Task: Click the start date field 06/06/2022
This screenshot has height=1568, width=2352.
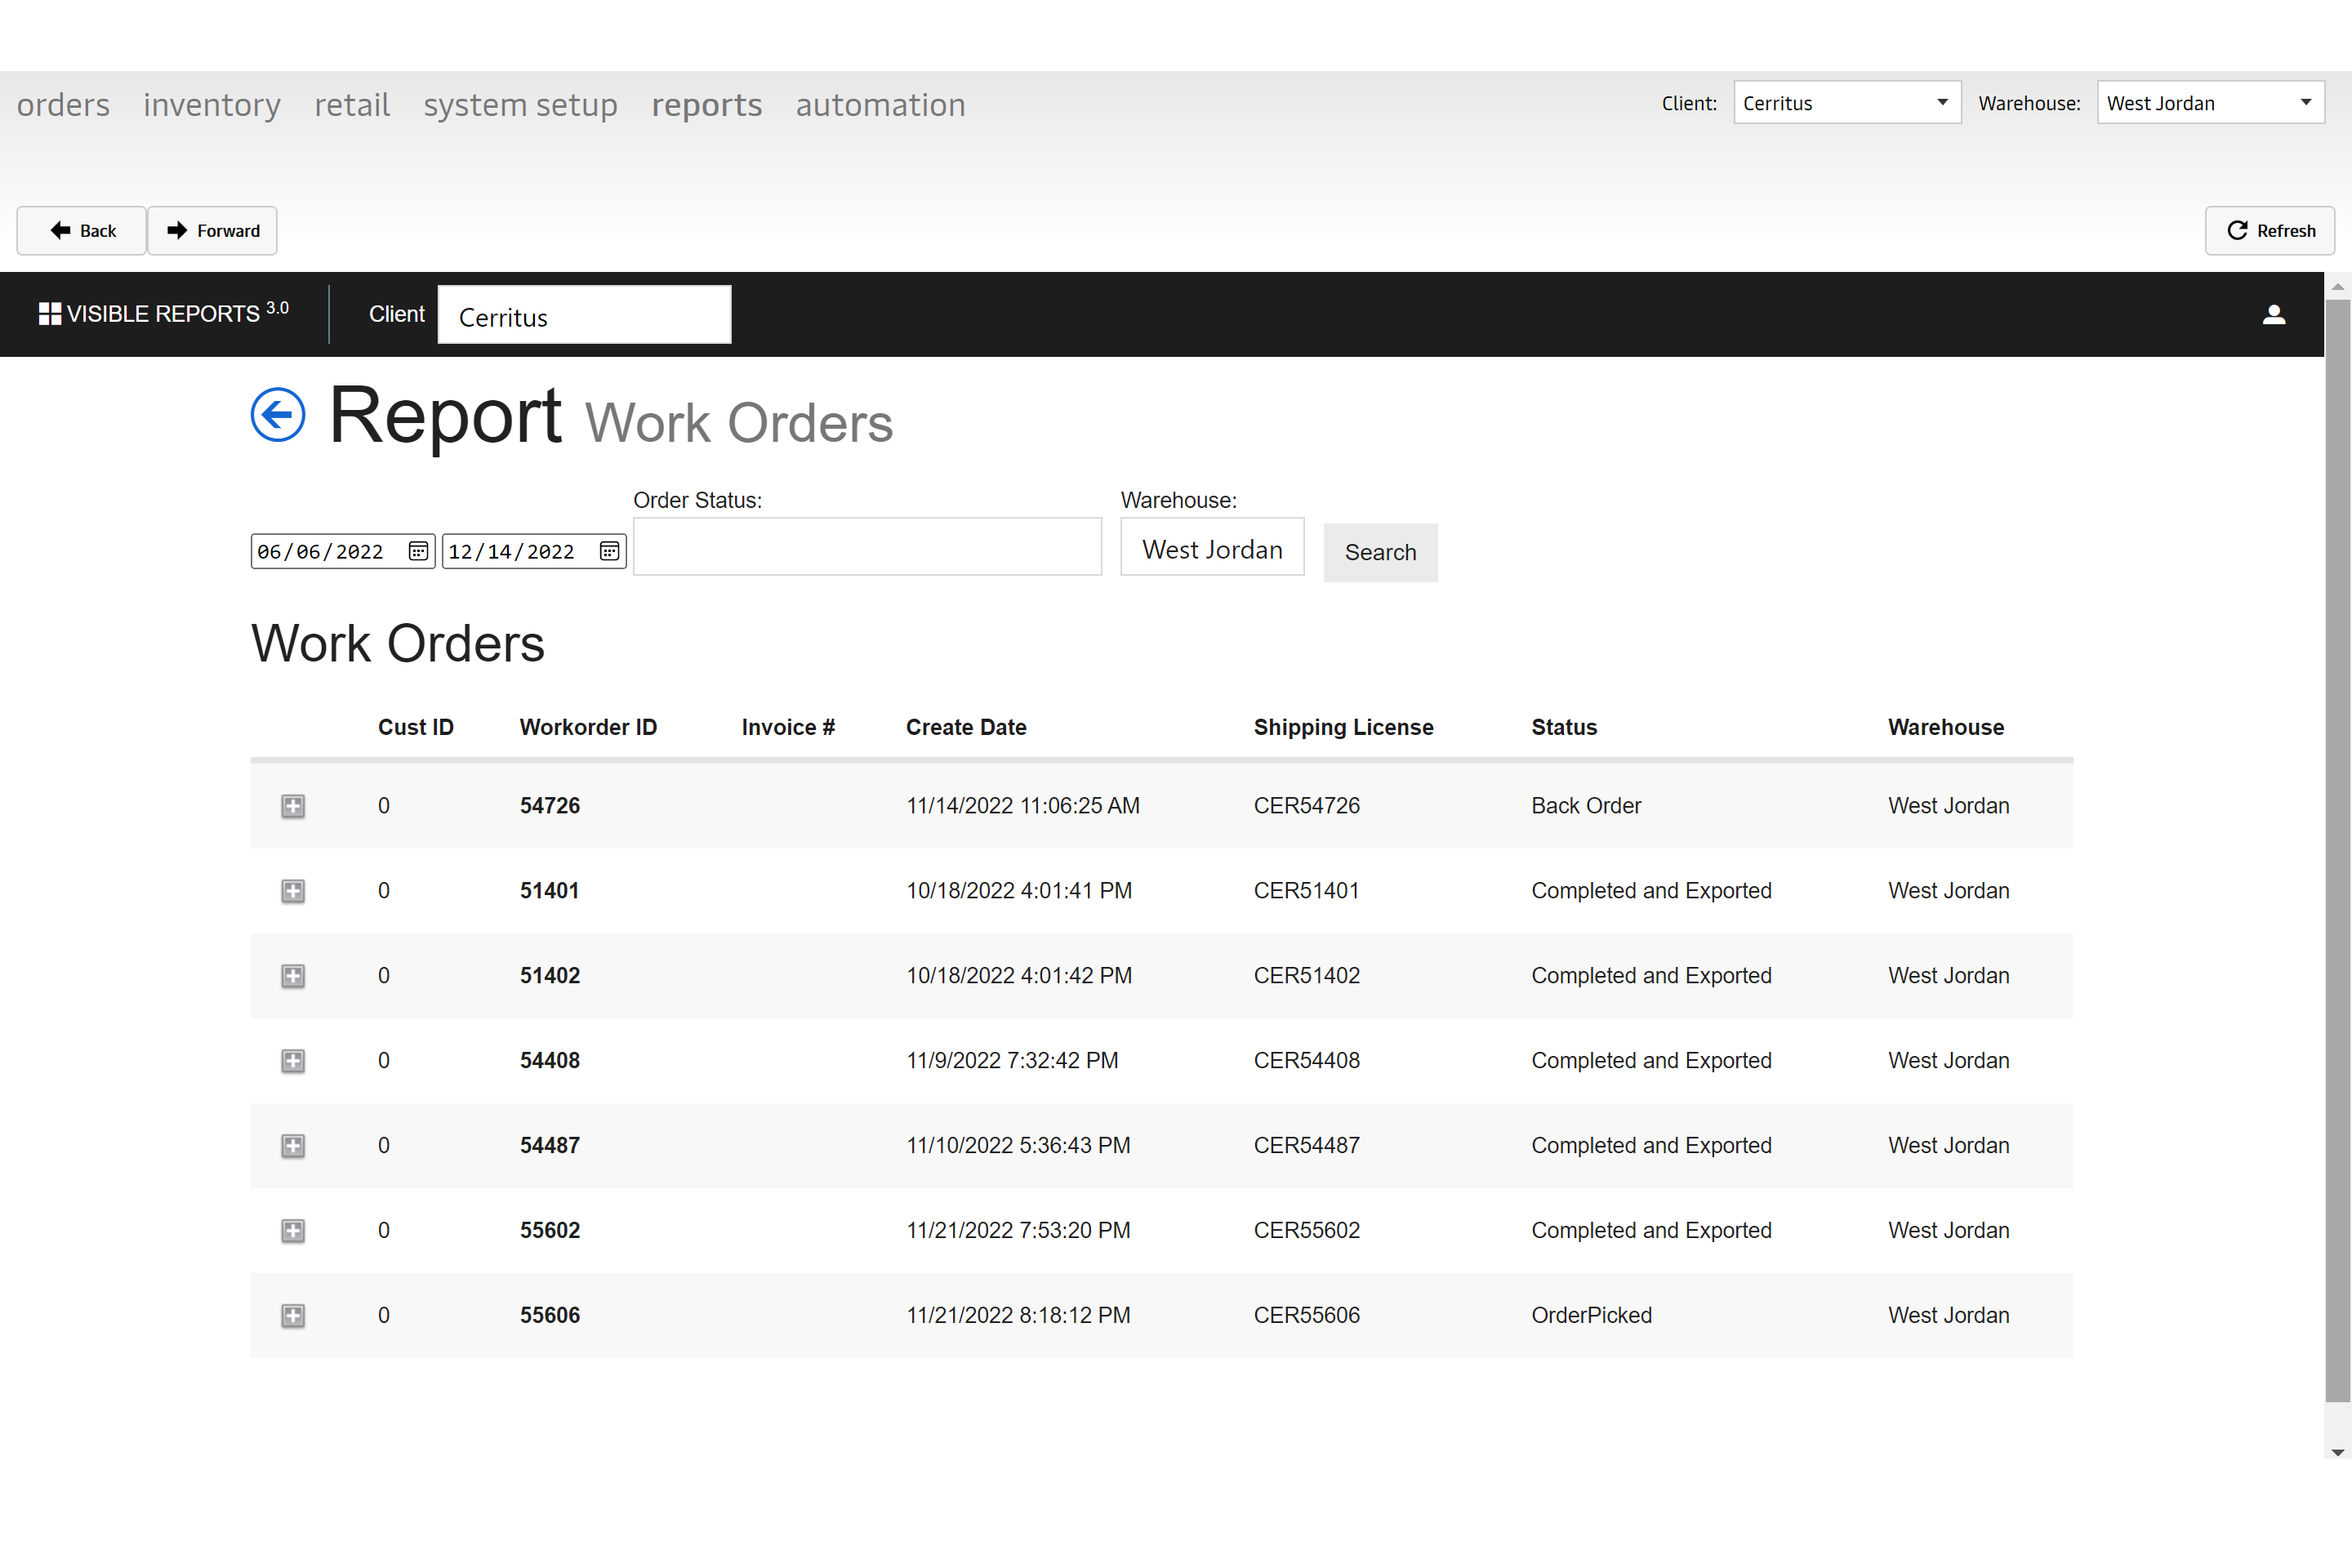Action: click(x=343, y=551)
